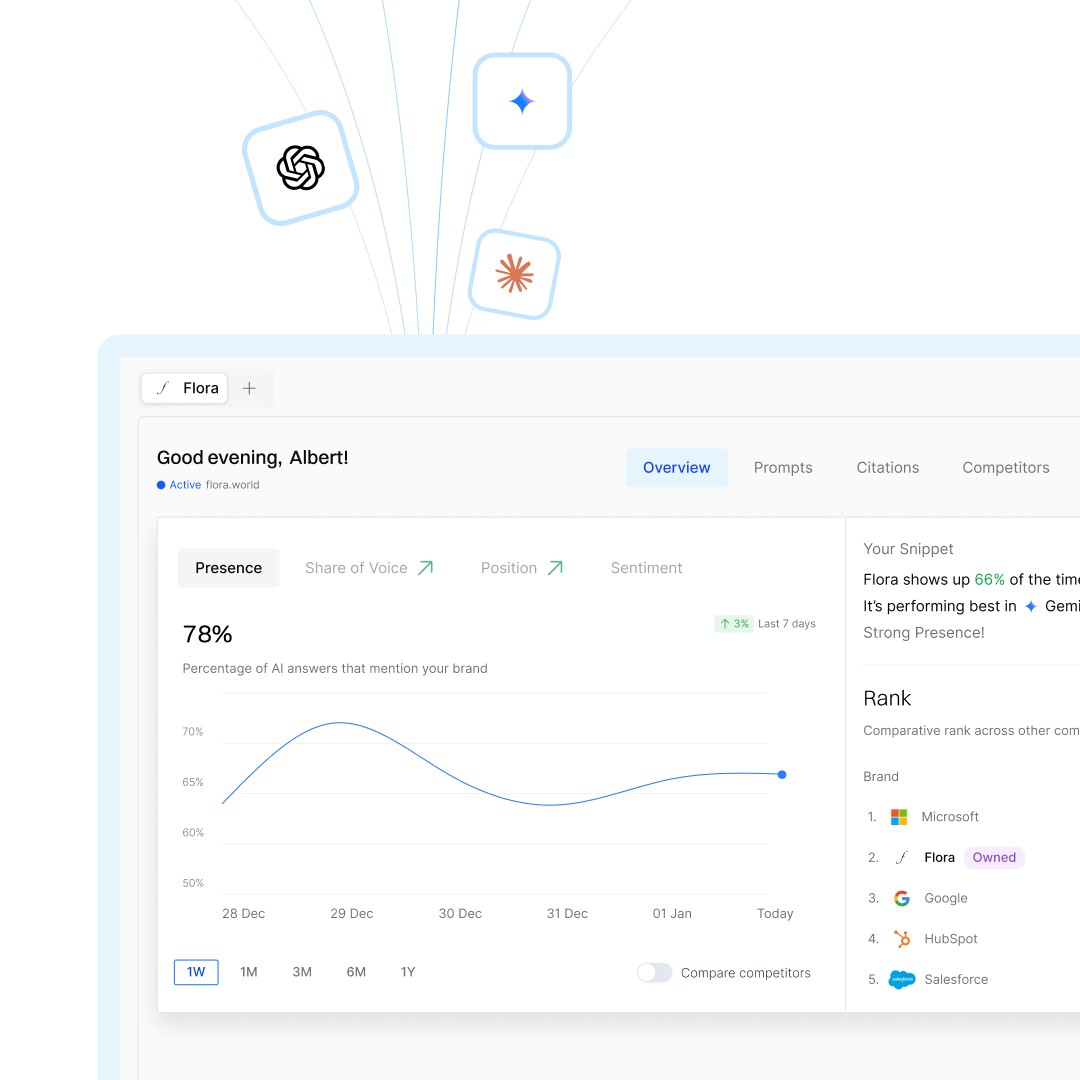
Task: Choose the 1W time range
Action: pyautogui.click(x=196, y=972)
